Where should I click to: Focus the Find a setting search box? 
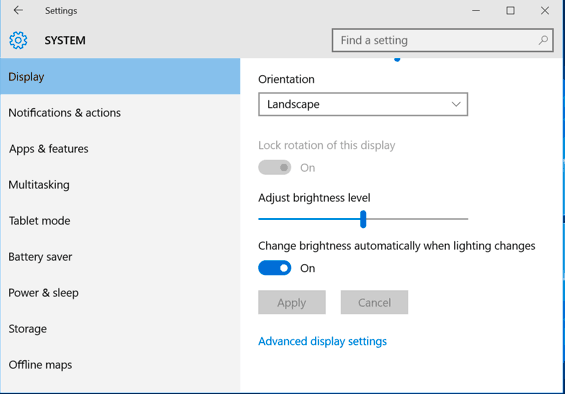tap(442, 40)
